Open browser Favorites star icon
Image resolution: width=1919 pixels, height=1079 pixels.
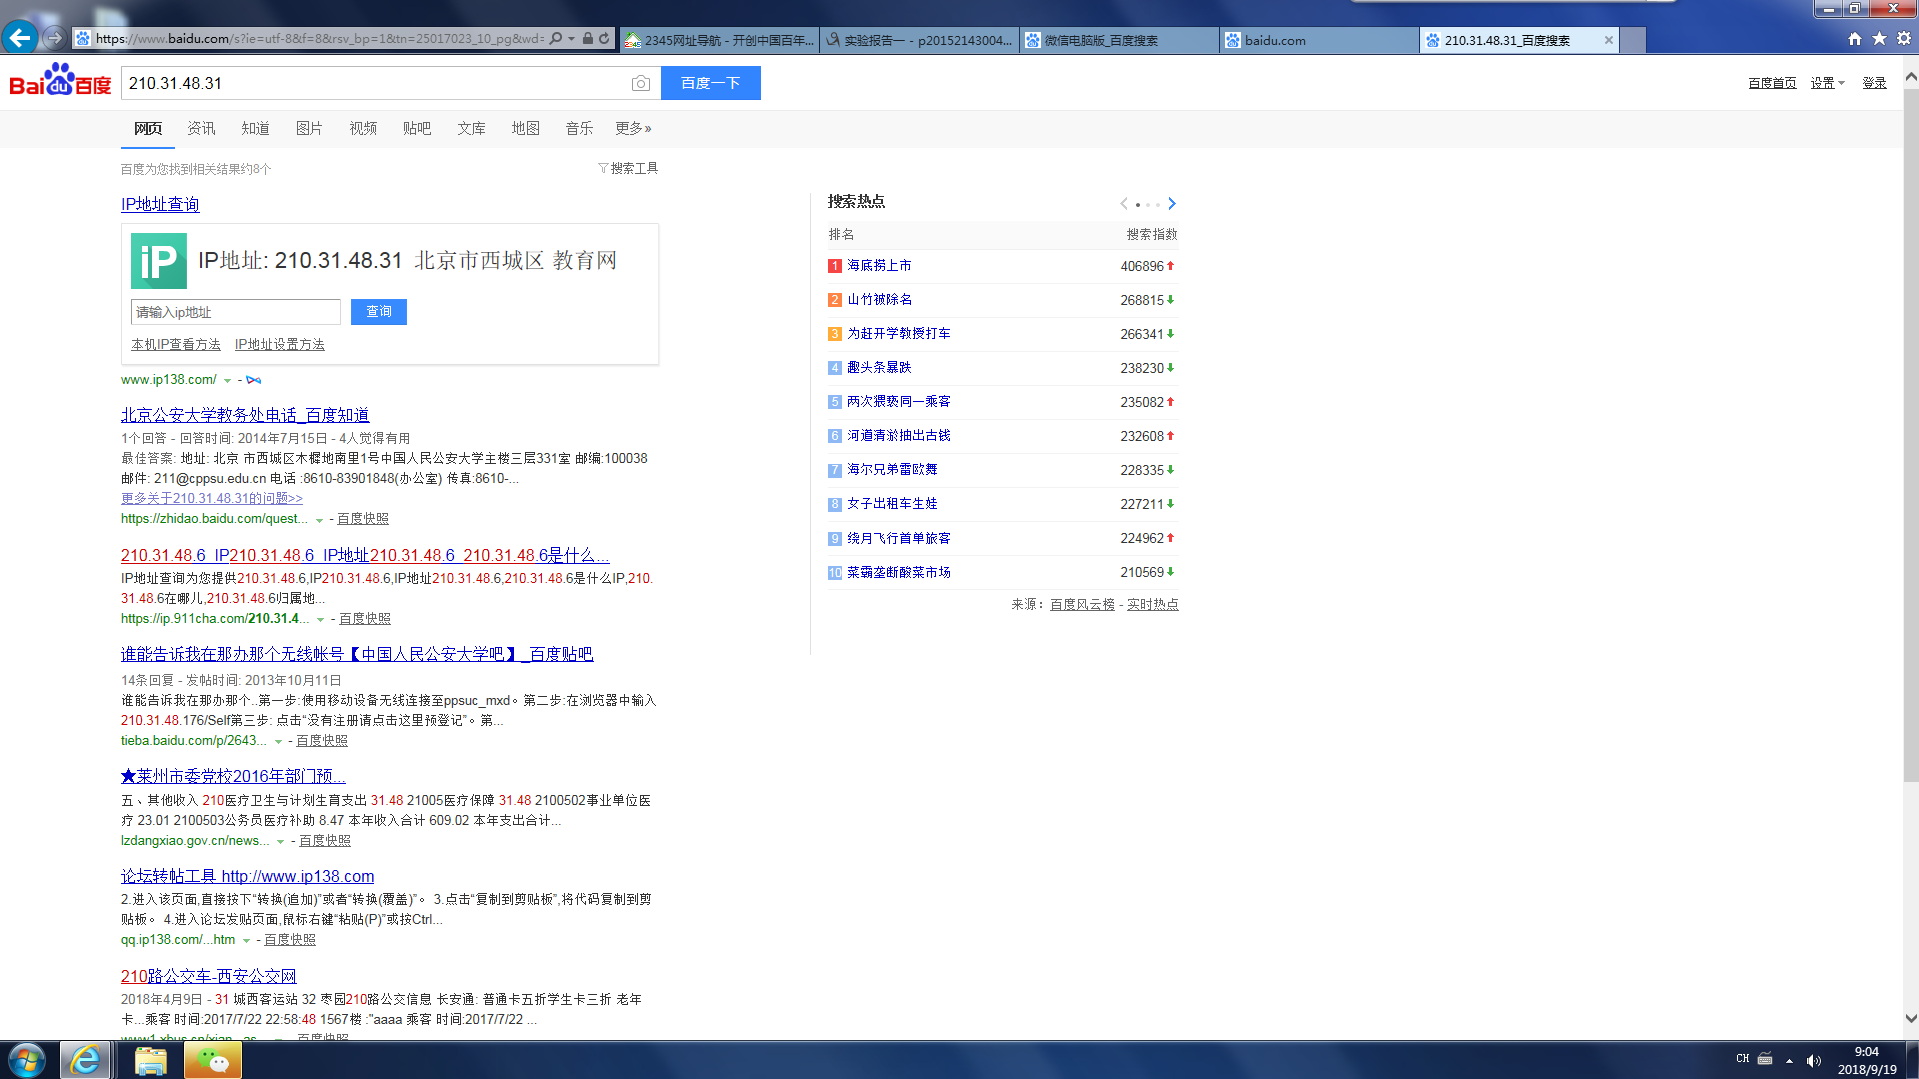tap(1879, 39)
